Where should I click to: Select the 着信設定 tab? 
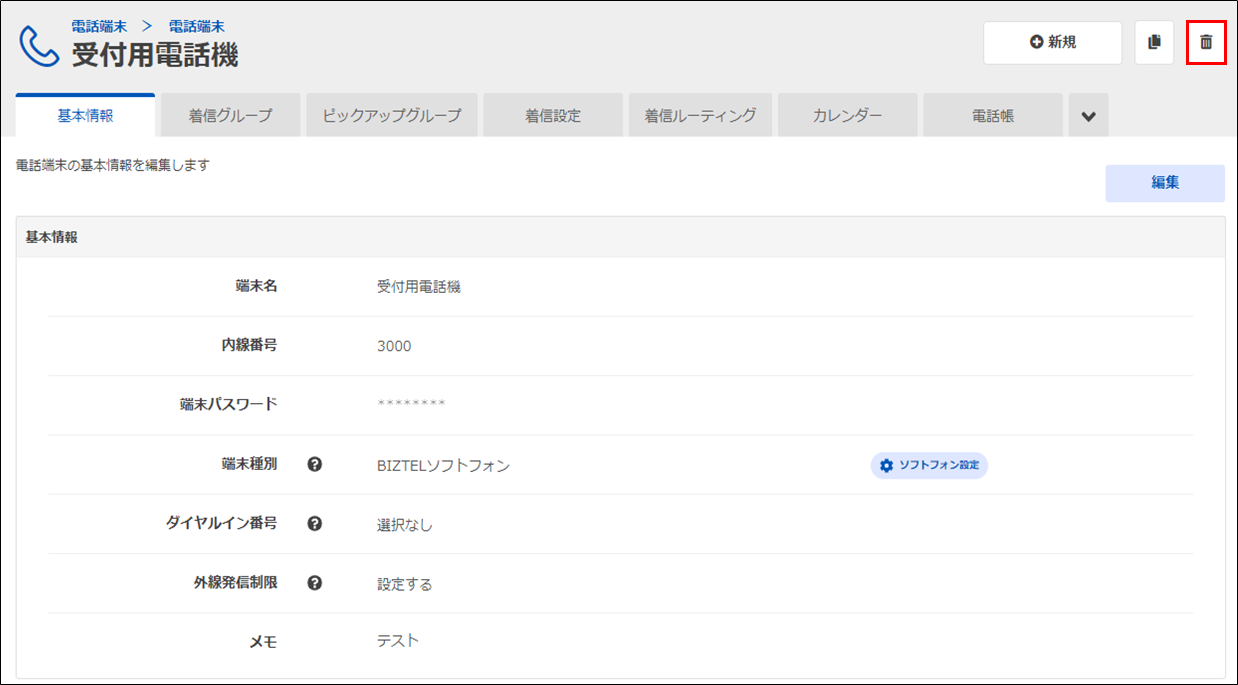click(553, 116)
